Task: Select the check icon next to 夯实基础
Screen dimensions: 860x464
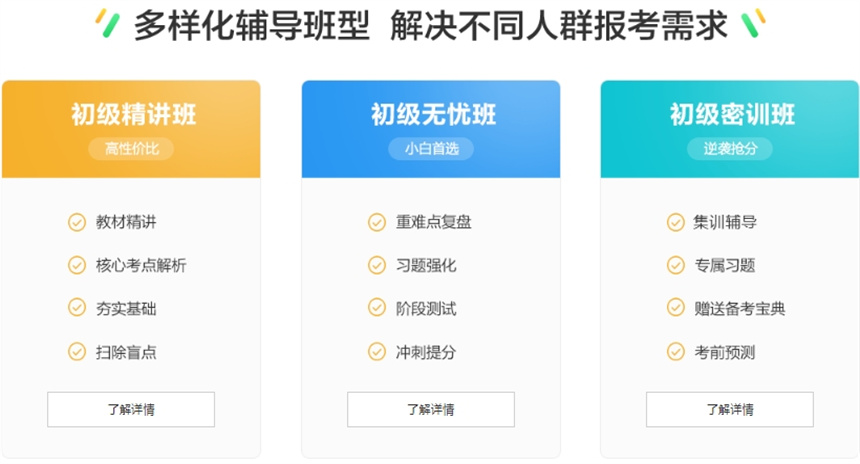Action: click(77, 308)
